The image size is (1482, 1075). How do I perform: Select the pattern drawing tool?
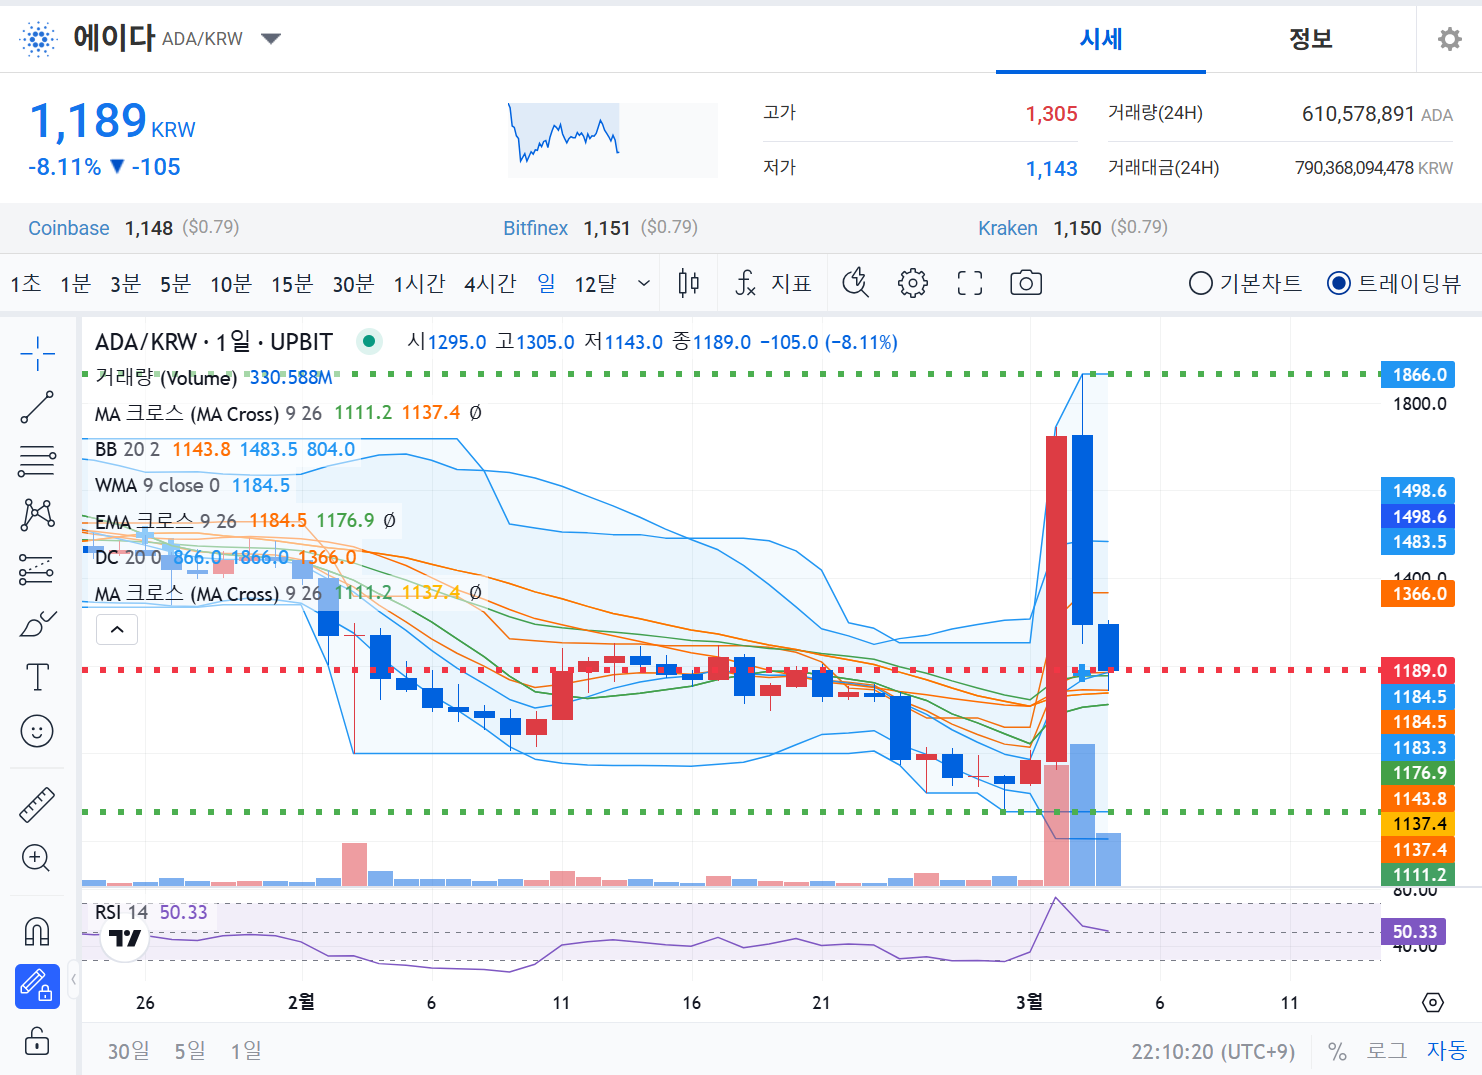pyautogui.click(x=37, y=515)
